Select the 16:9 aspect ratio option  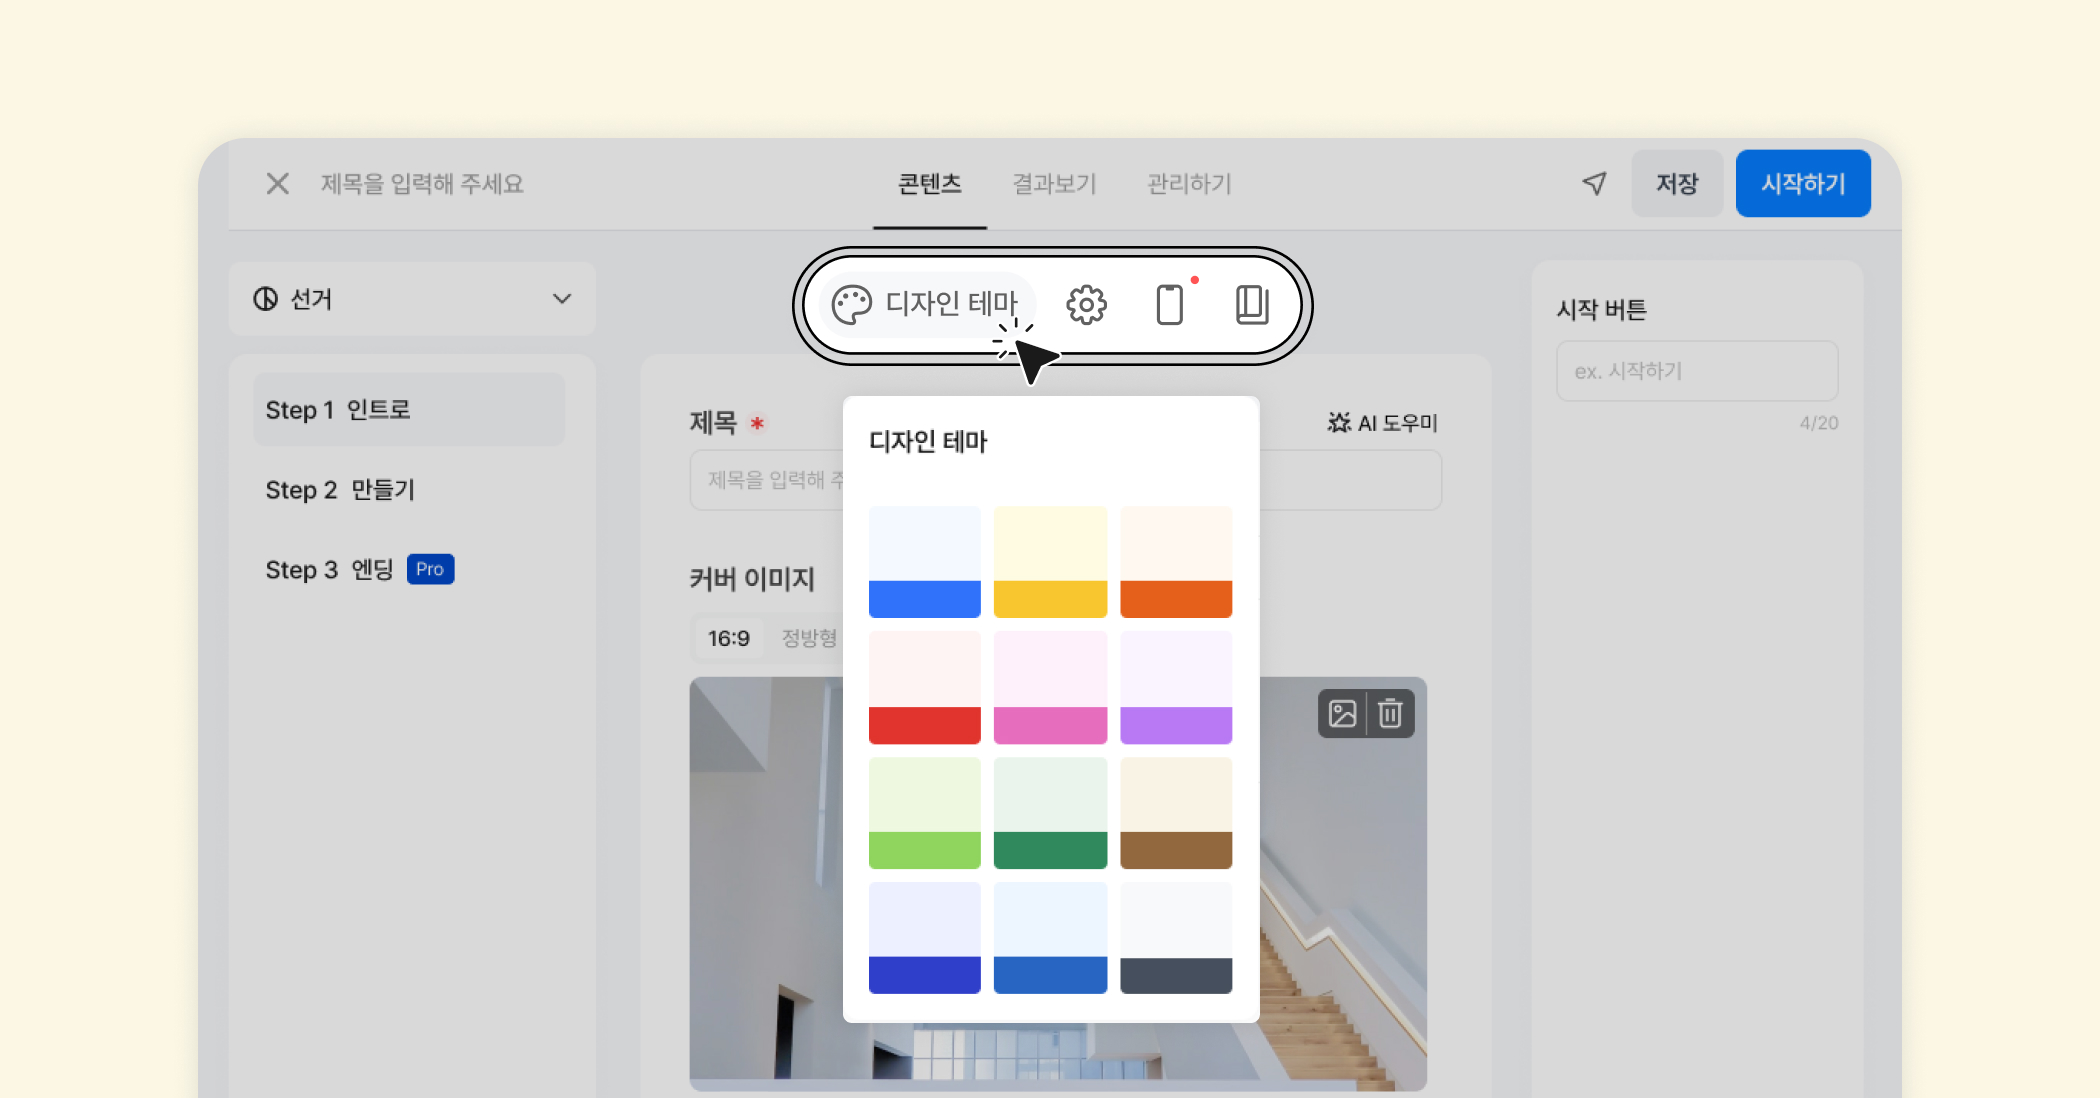point(728,638)
